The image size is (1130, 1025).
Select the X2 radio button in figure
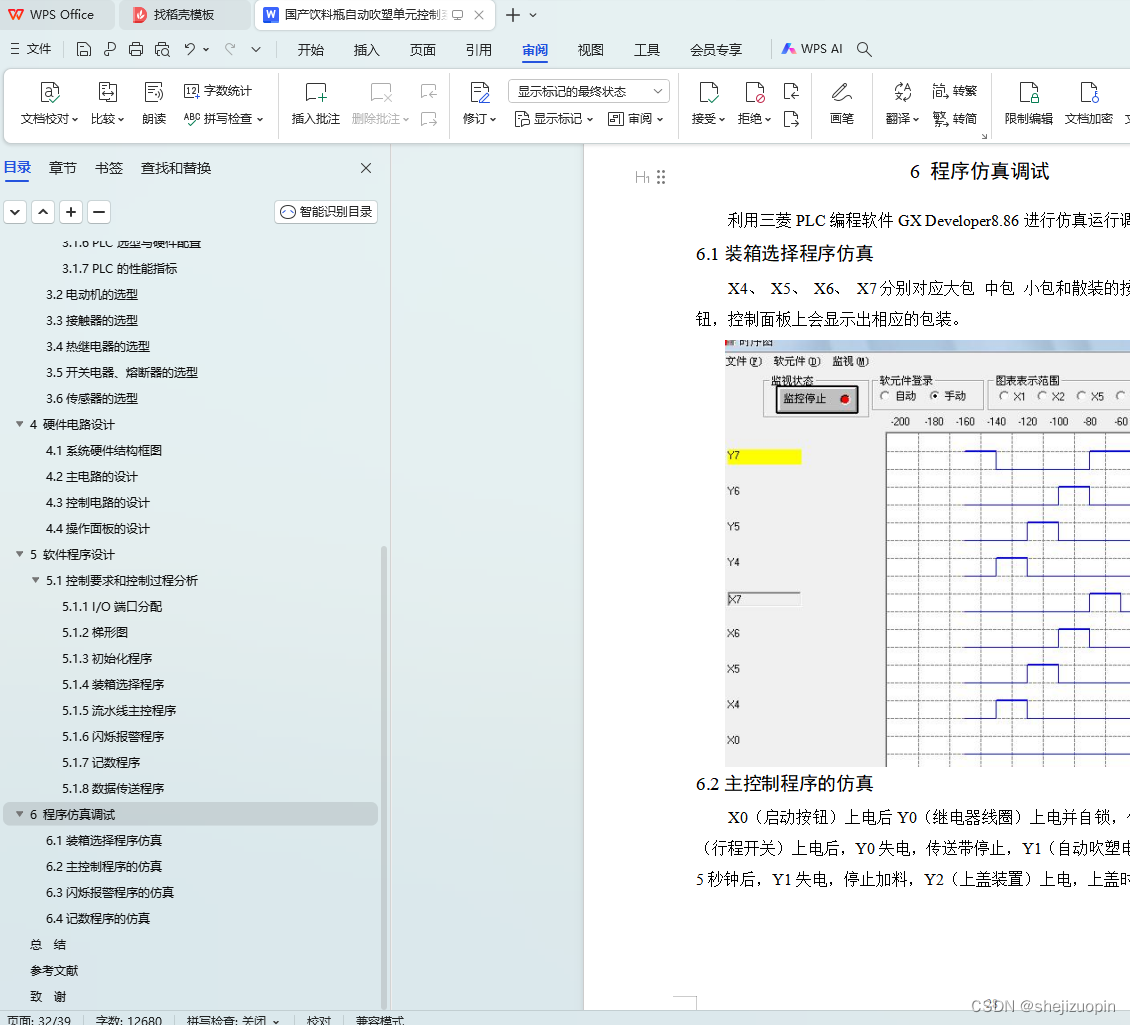(x=1042, y=396)
